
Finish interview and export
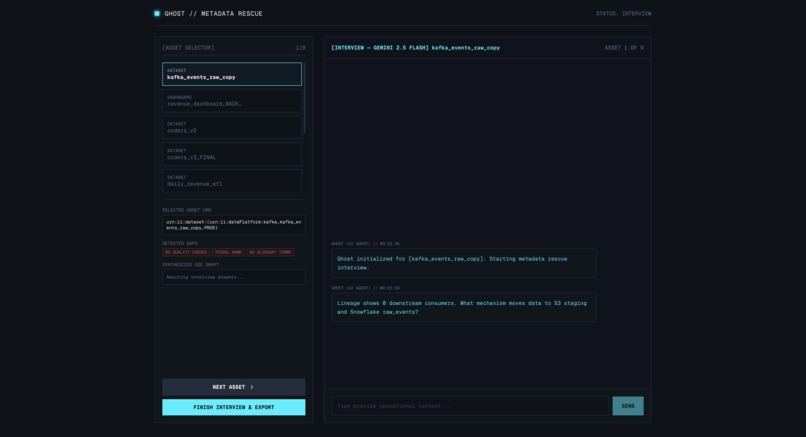point(234,407)
